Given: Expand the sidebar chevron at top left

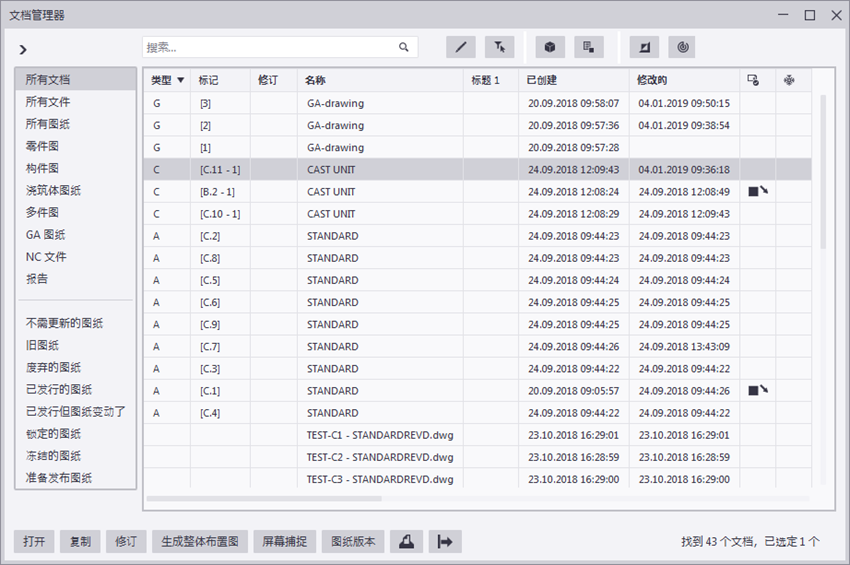Looking at the screenshot, I should click(x=23, y=49).
